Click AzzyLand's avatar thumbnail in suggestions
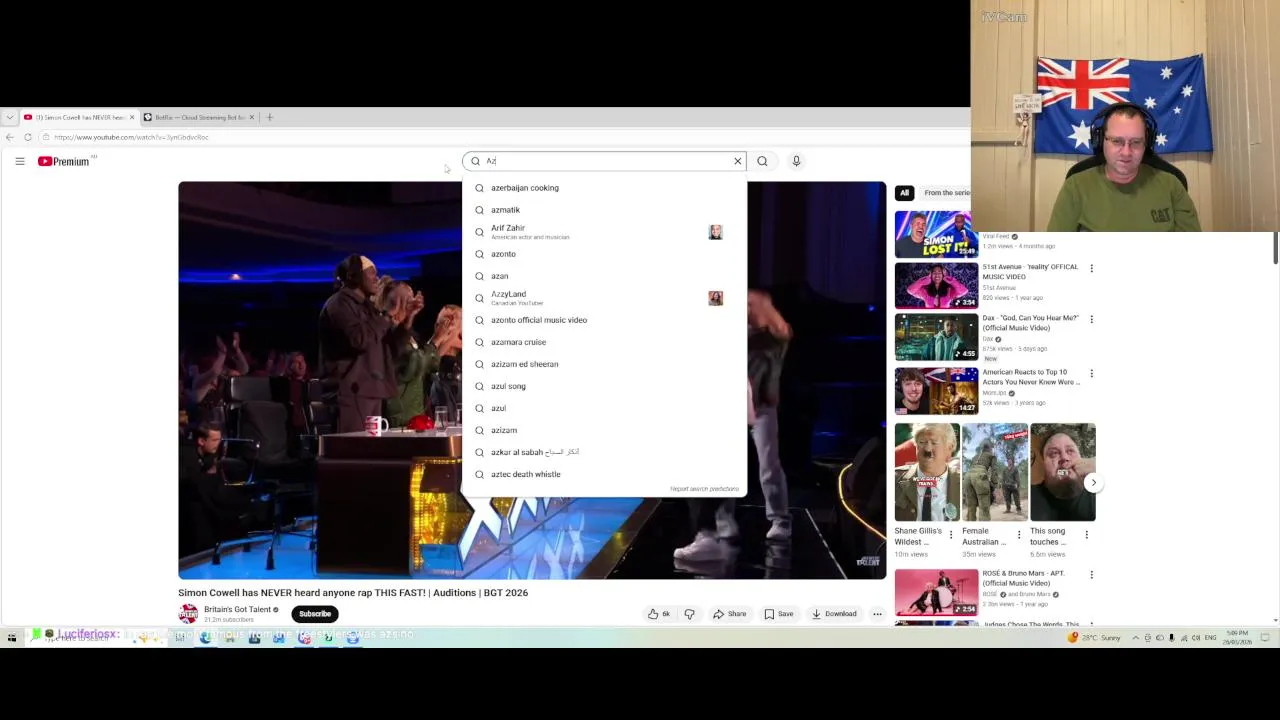The width and height of the screenshot is (1280, 720). (x=715, y=298)
